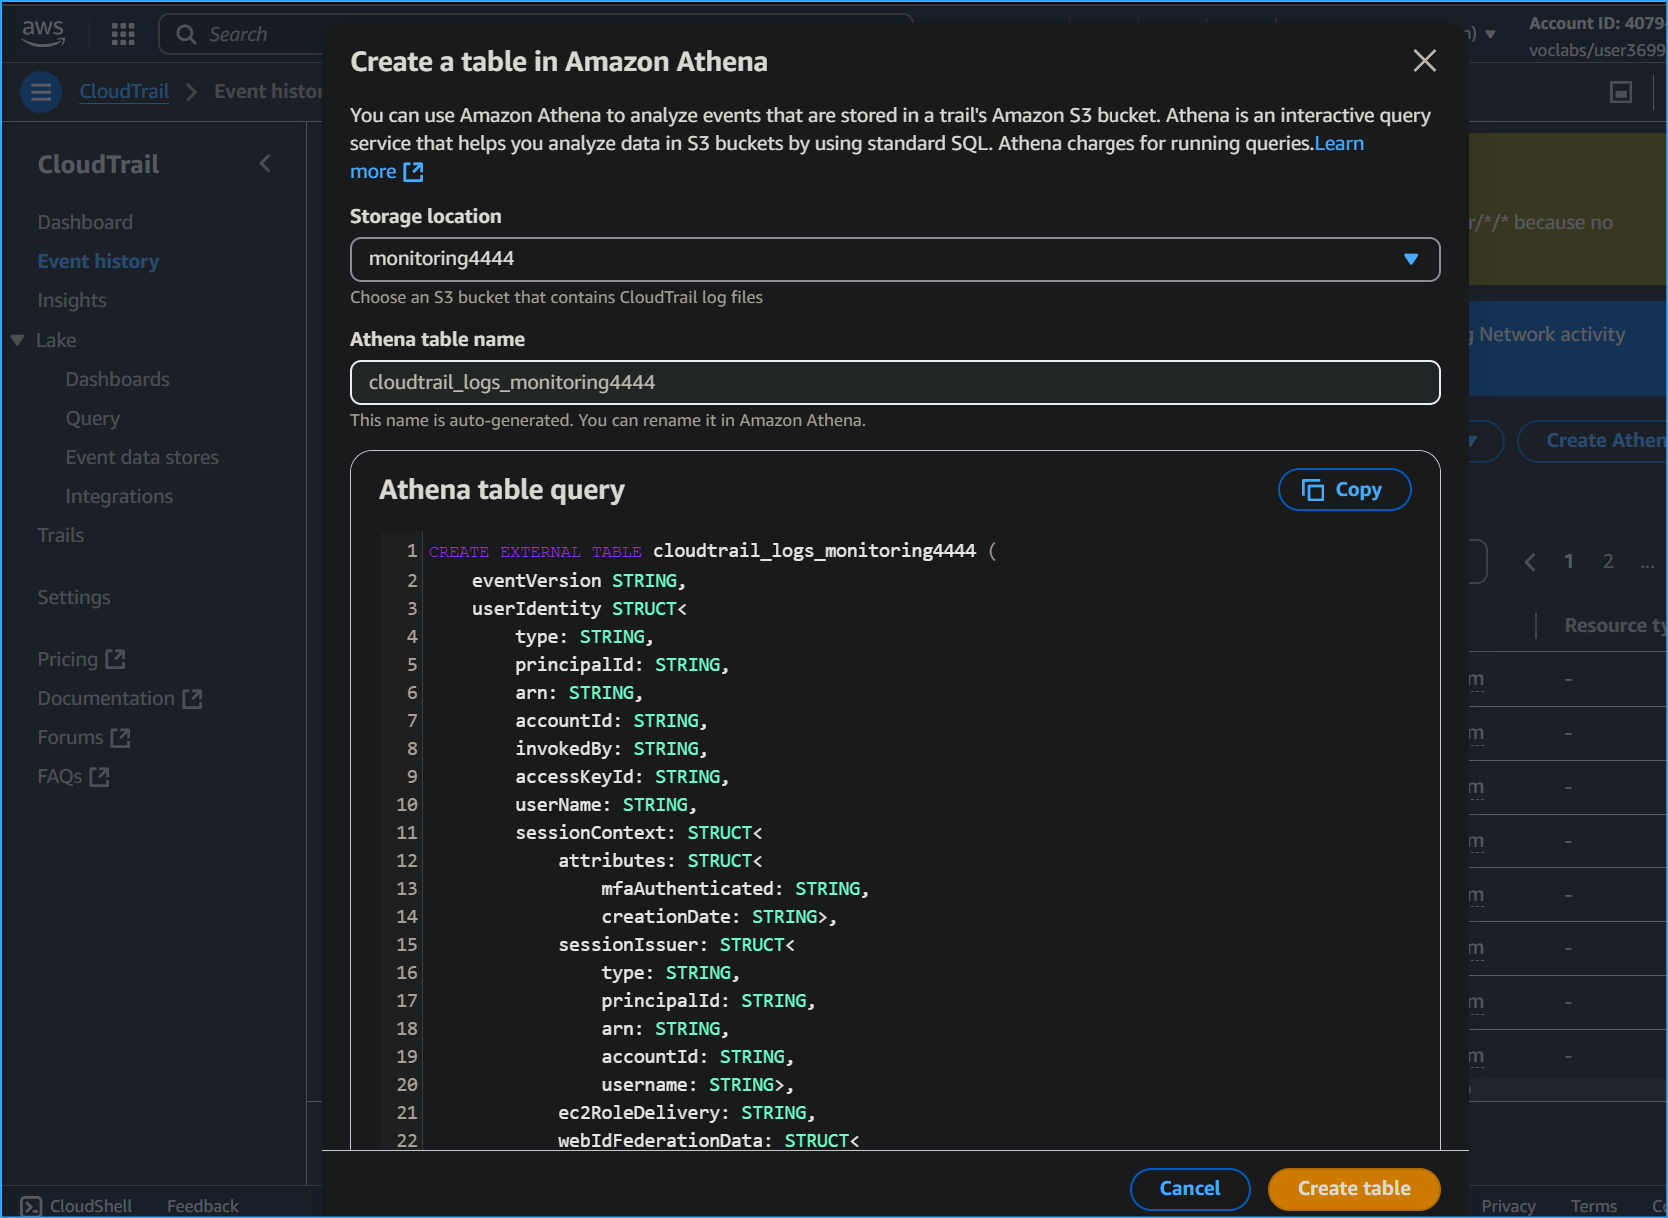This screenshot has height=1218, width=1668.
Task: Open FAQs via its external link icon
Action: [x=98, y=776]
